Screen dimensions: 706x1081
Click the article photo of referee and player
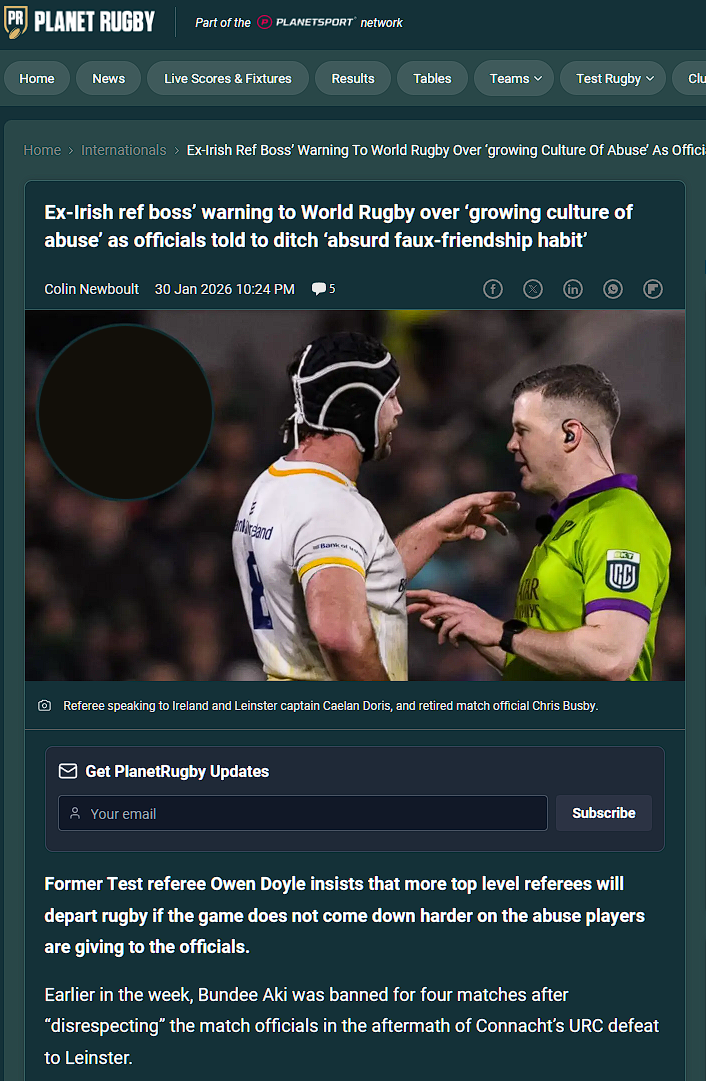click(x=355, y=495)
